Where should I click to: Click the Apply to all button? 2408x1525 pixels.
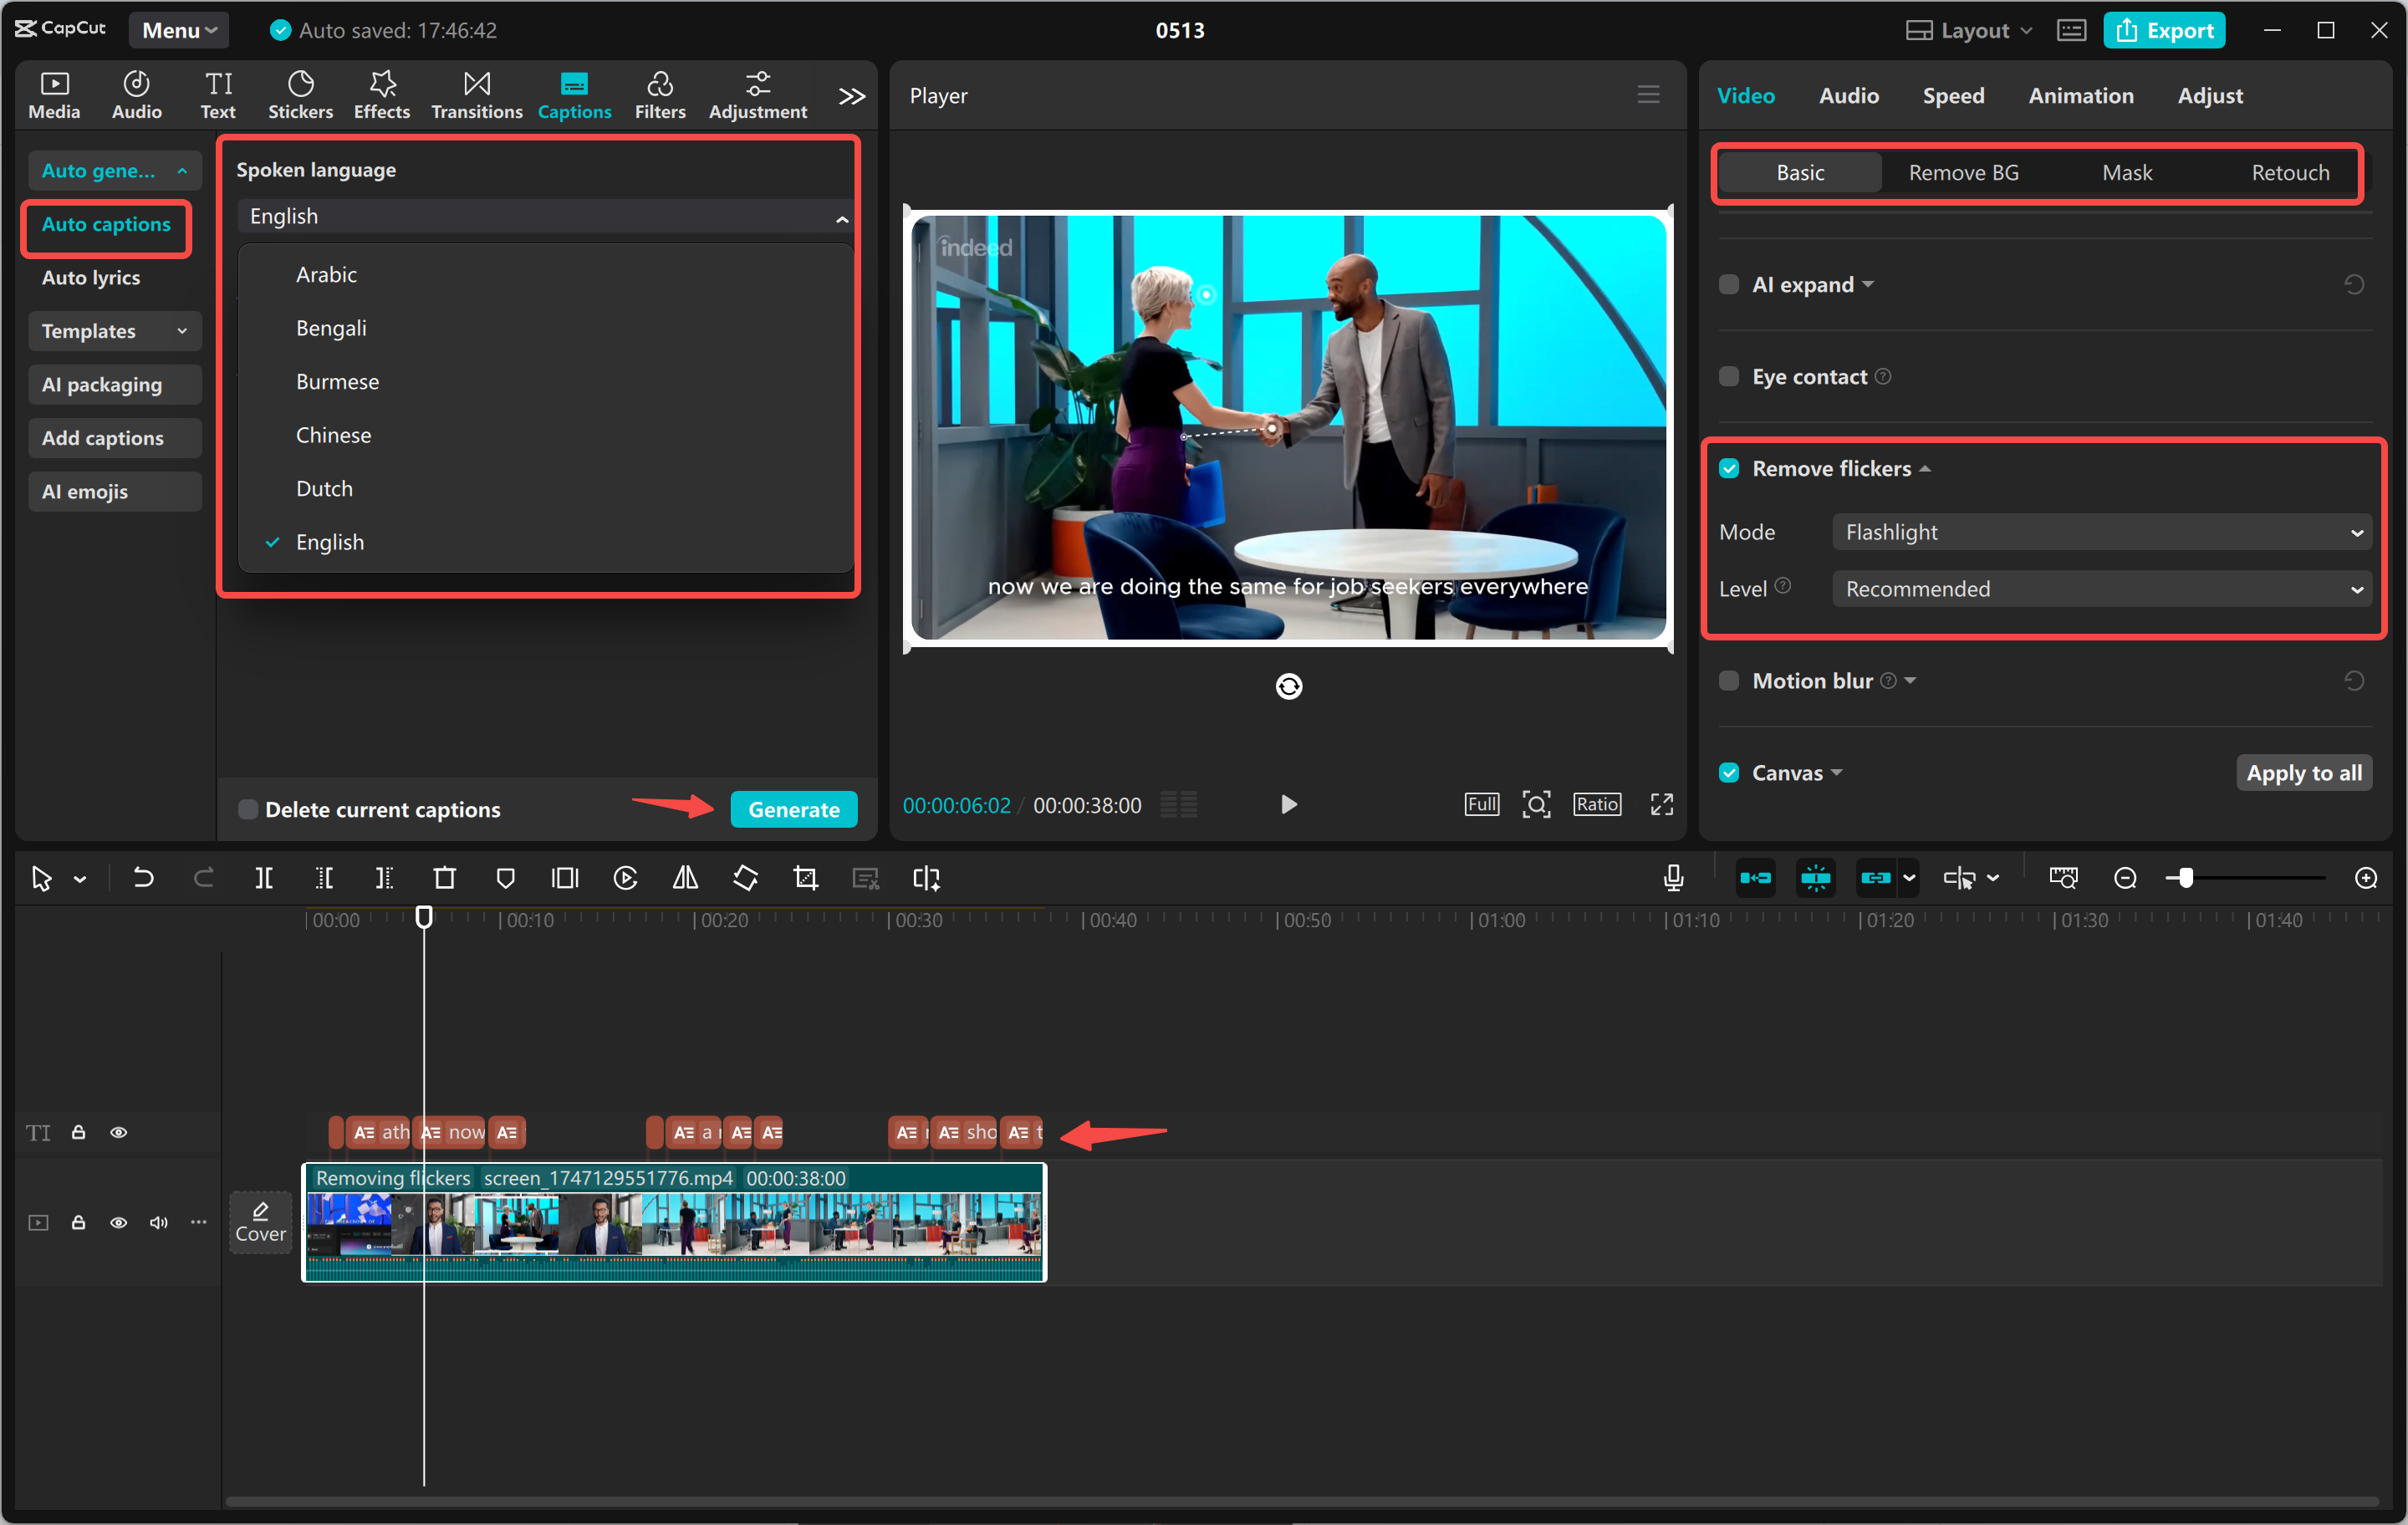coord(2303,772)
